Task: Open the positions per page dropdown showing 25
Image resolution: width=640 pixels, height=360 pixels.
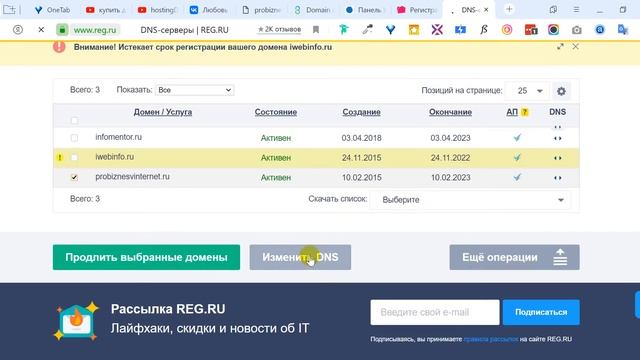Action: coord(527,91)
